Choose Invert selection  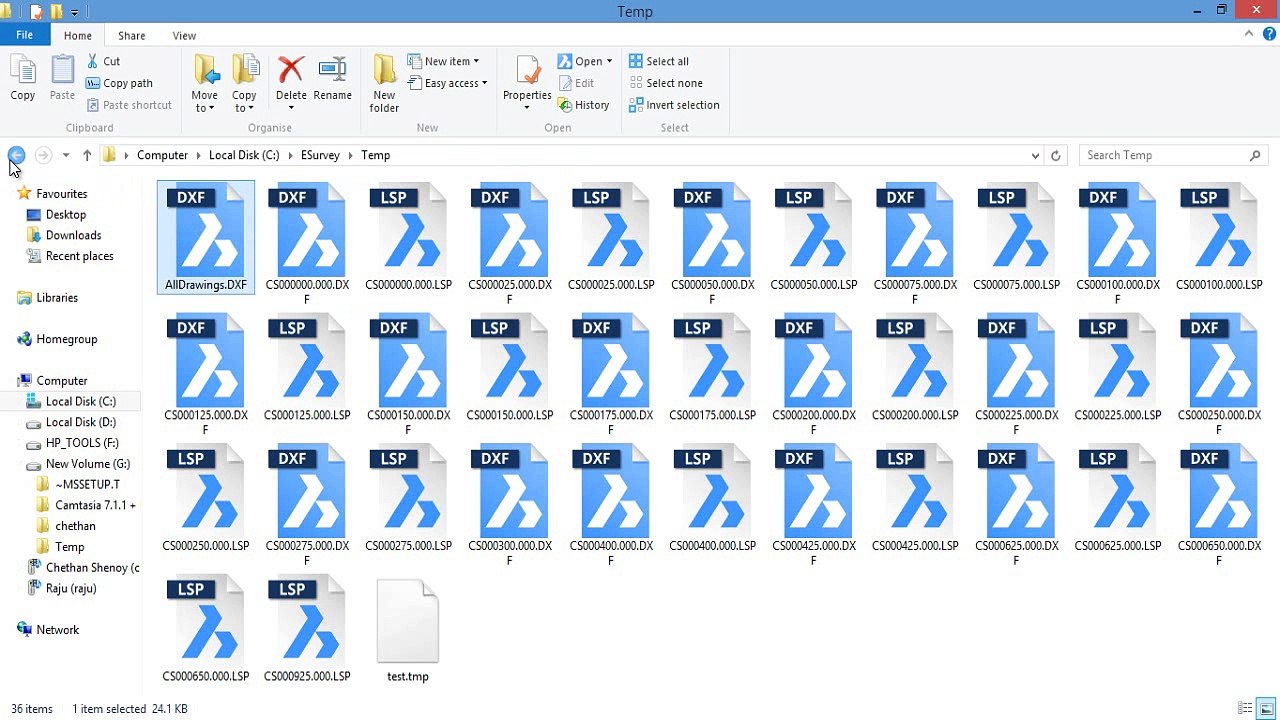[x=674, y=105]
